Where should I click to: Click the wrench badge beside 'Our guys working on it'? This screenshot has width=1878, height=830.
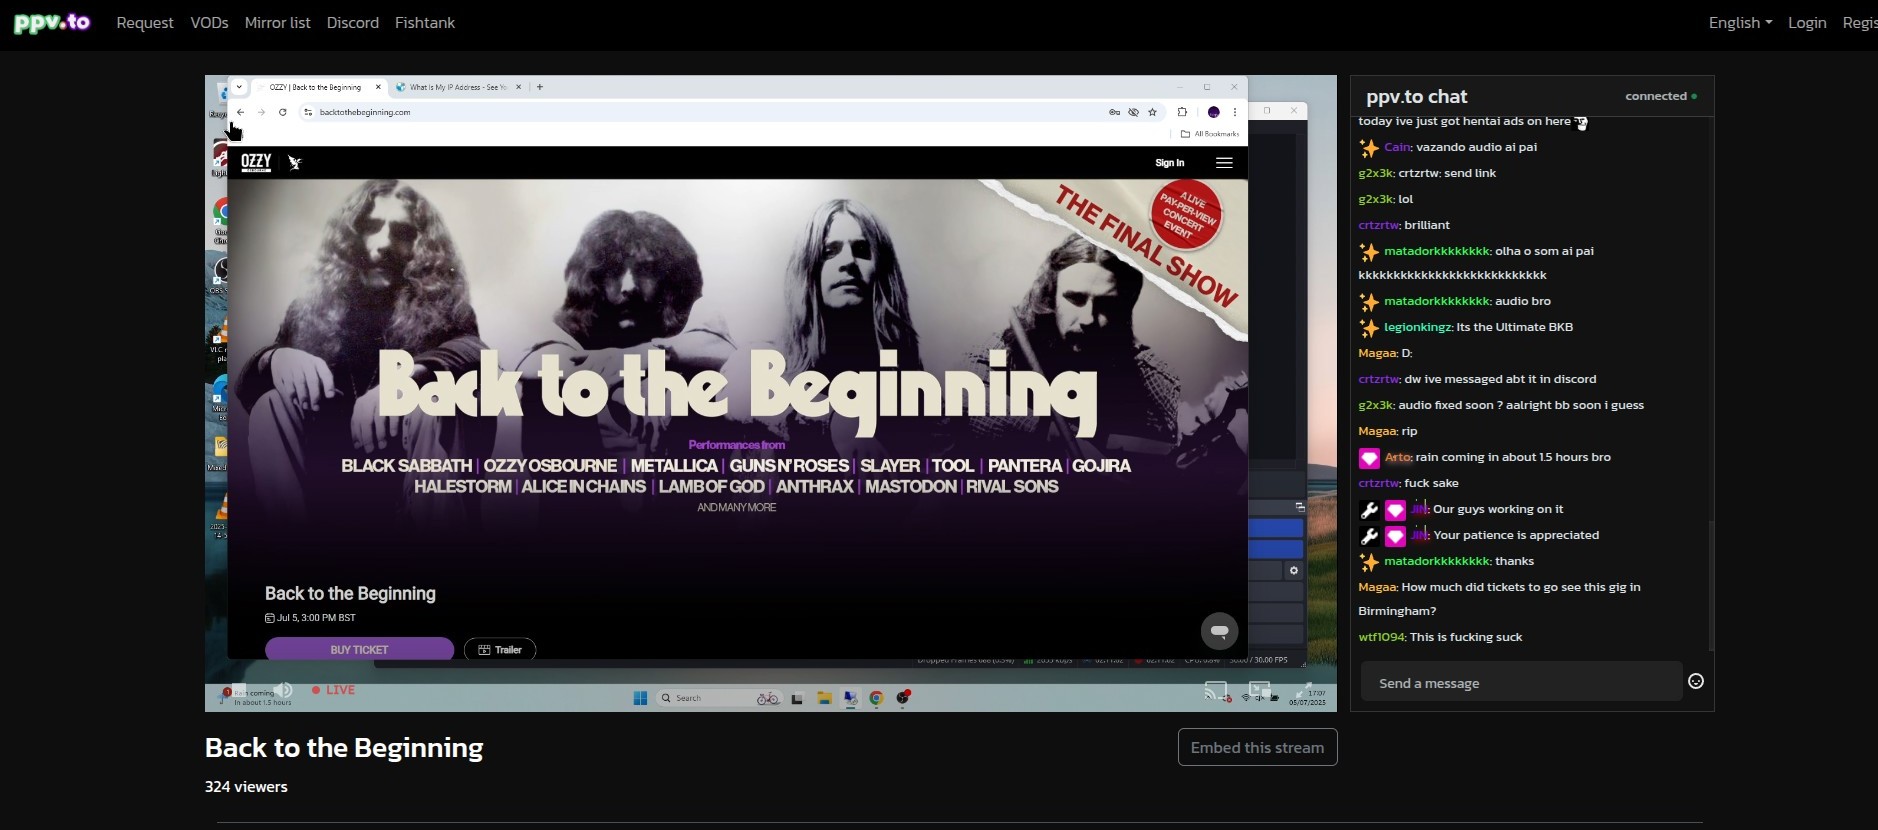click(1369, 510)
